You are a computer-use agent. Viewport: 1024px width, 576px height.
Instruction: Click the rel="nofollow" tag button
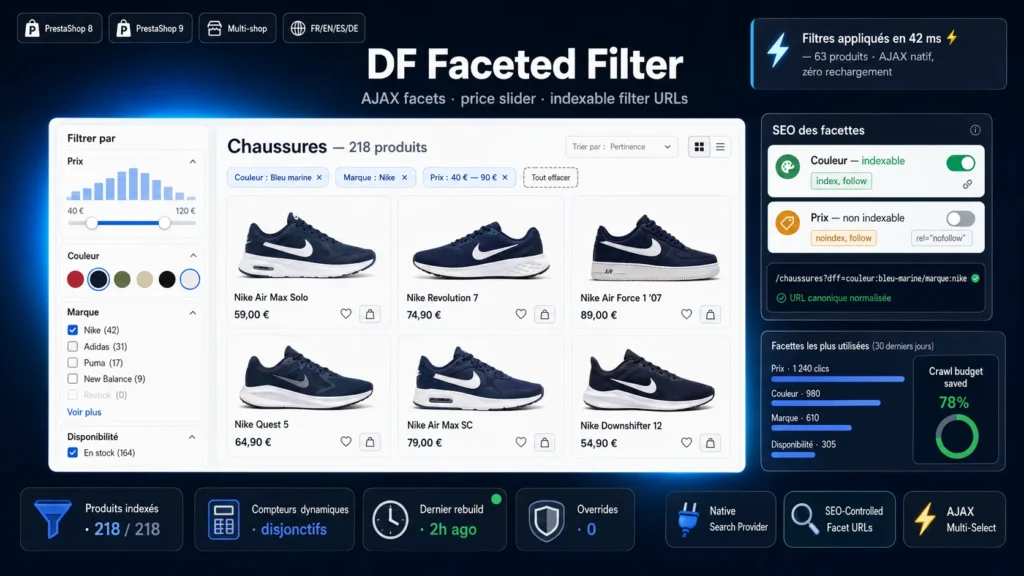point(940,238)
